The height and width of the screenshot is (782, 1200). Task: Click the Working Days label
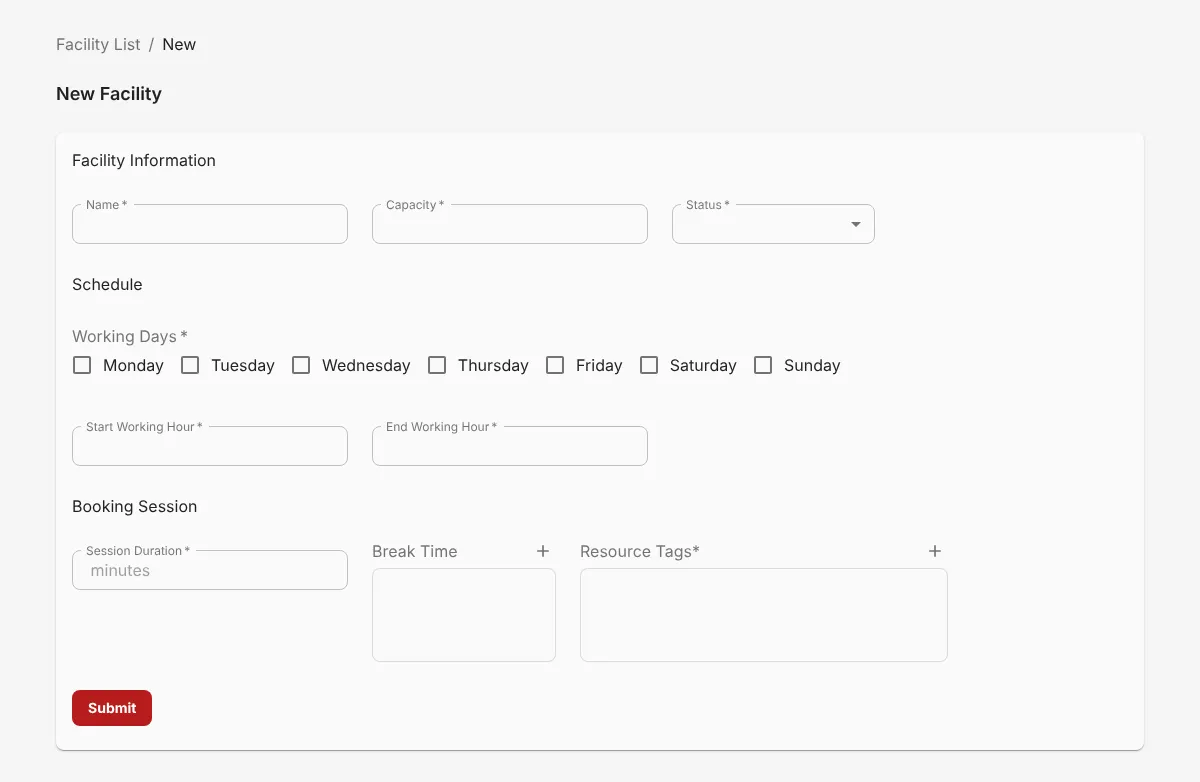[130, 336]
